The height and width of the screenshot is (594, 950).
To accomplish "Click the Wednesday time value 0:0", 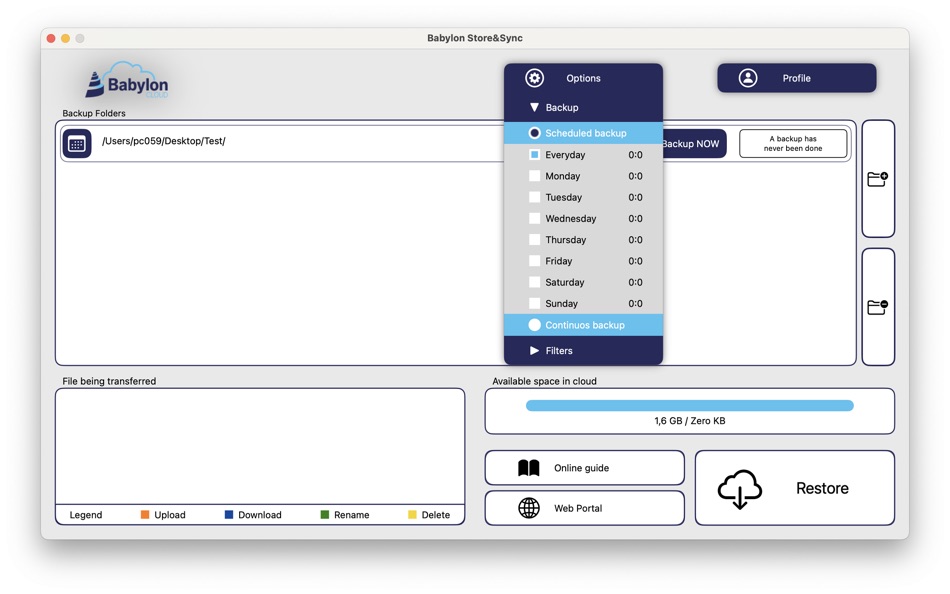I will (635, 218).
